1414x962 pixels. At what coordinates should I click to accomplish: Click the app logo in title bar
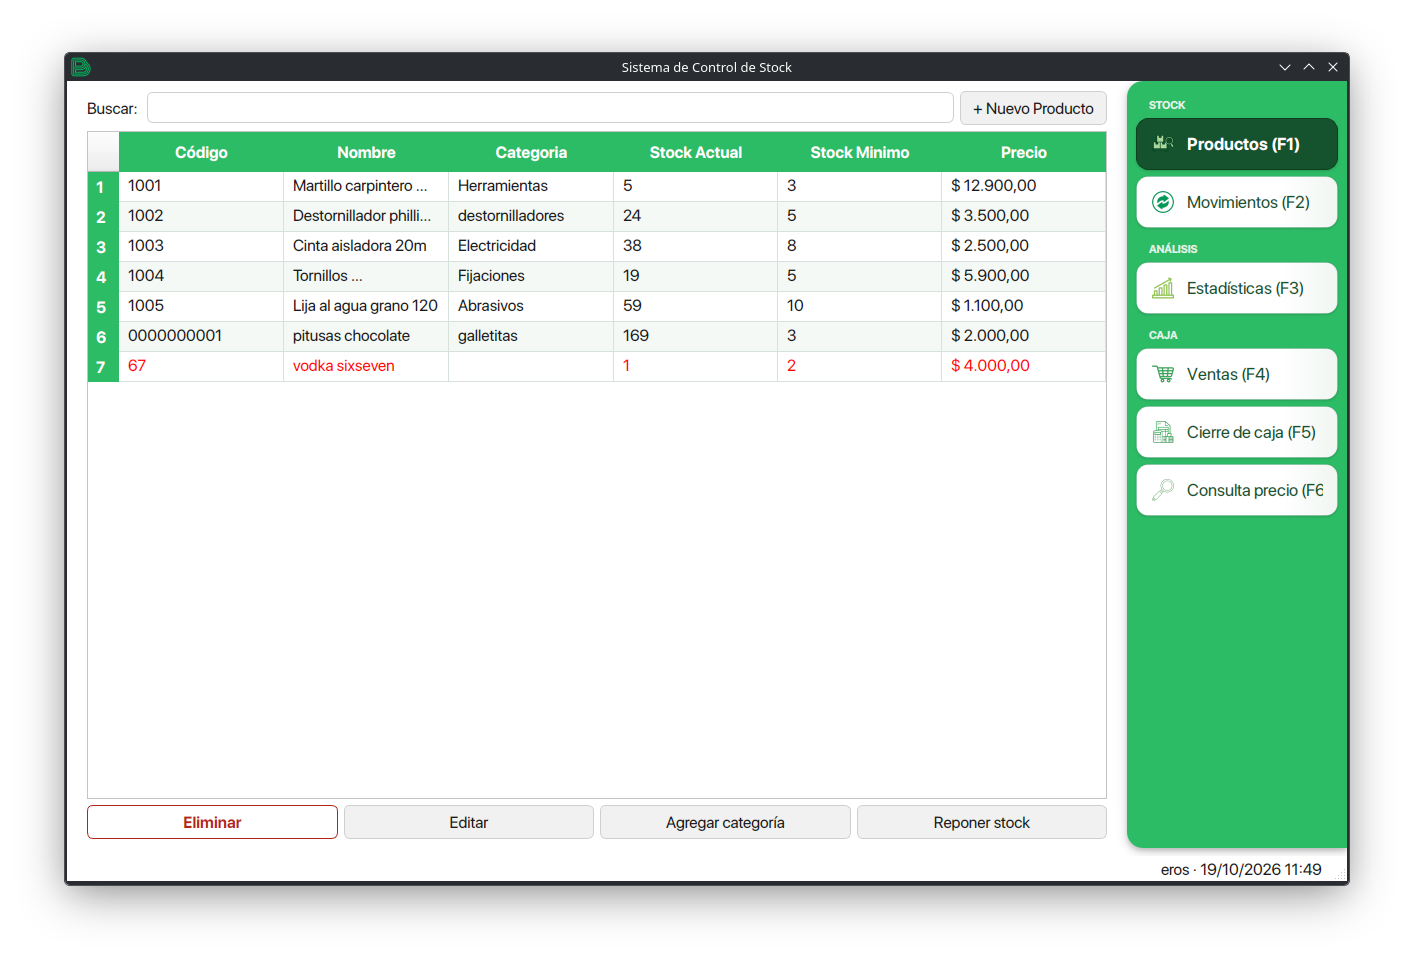(x=81, y=67)
